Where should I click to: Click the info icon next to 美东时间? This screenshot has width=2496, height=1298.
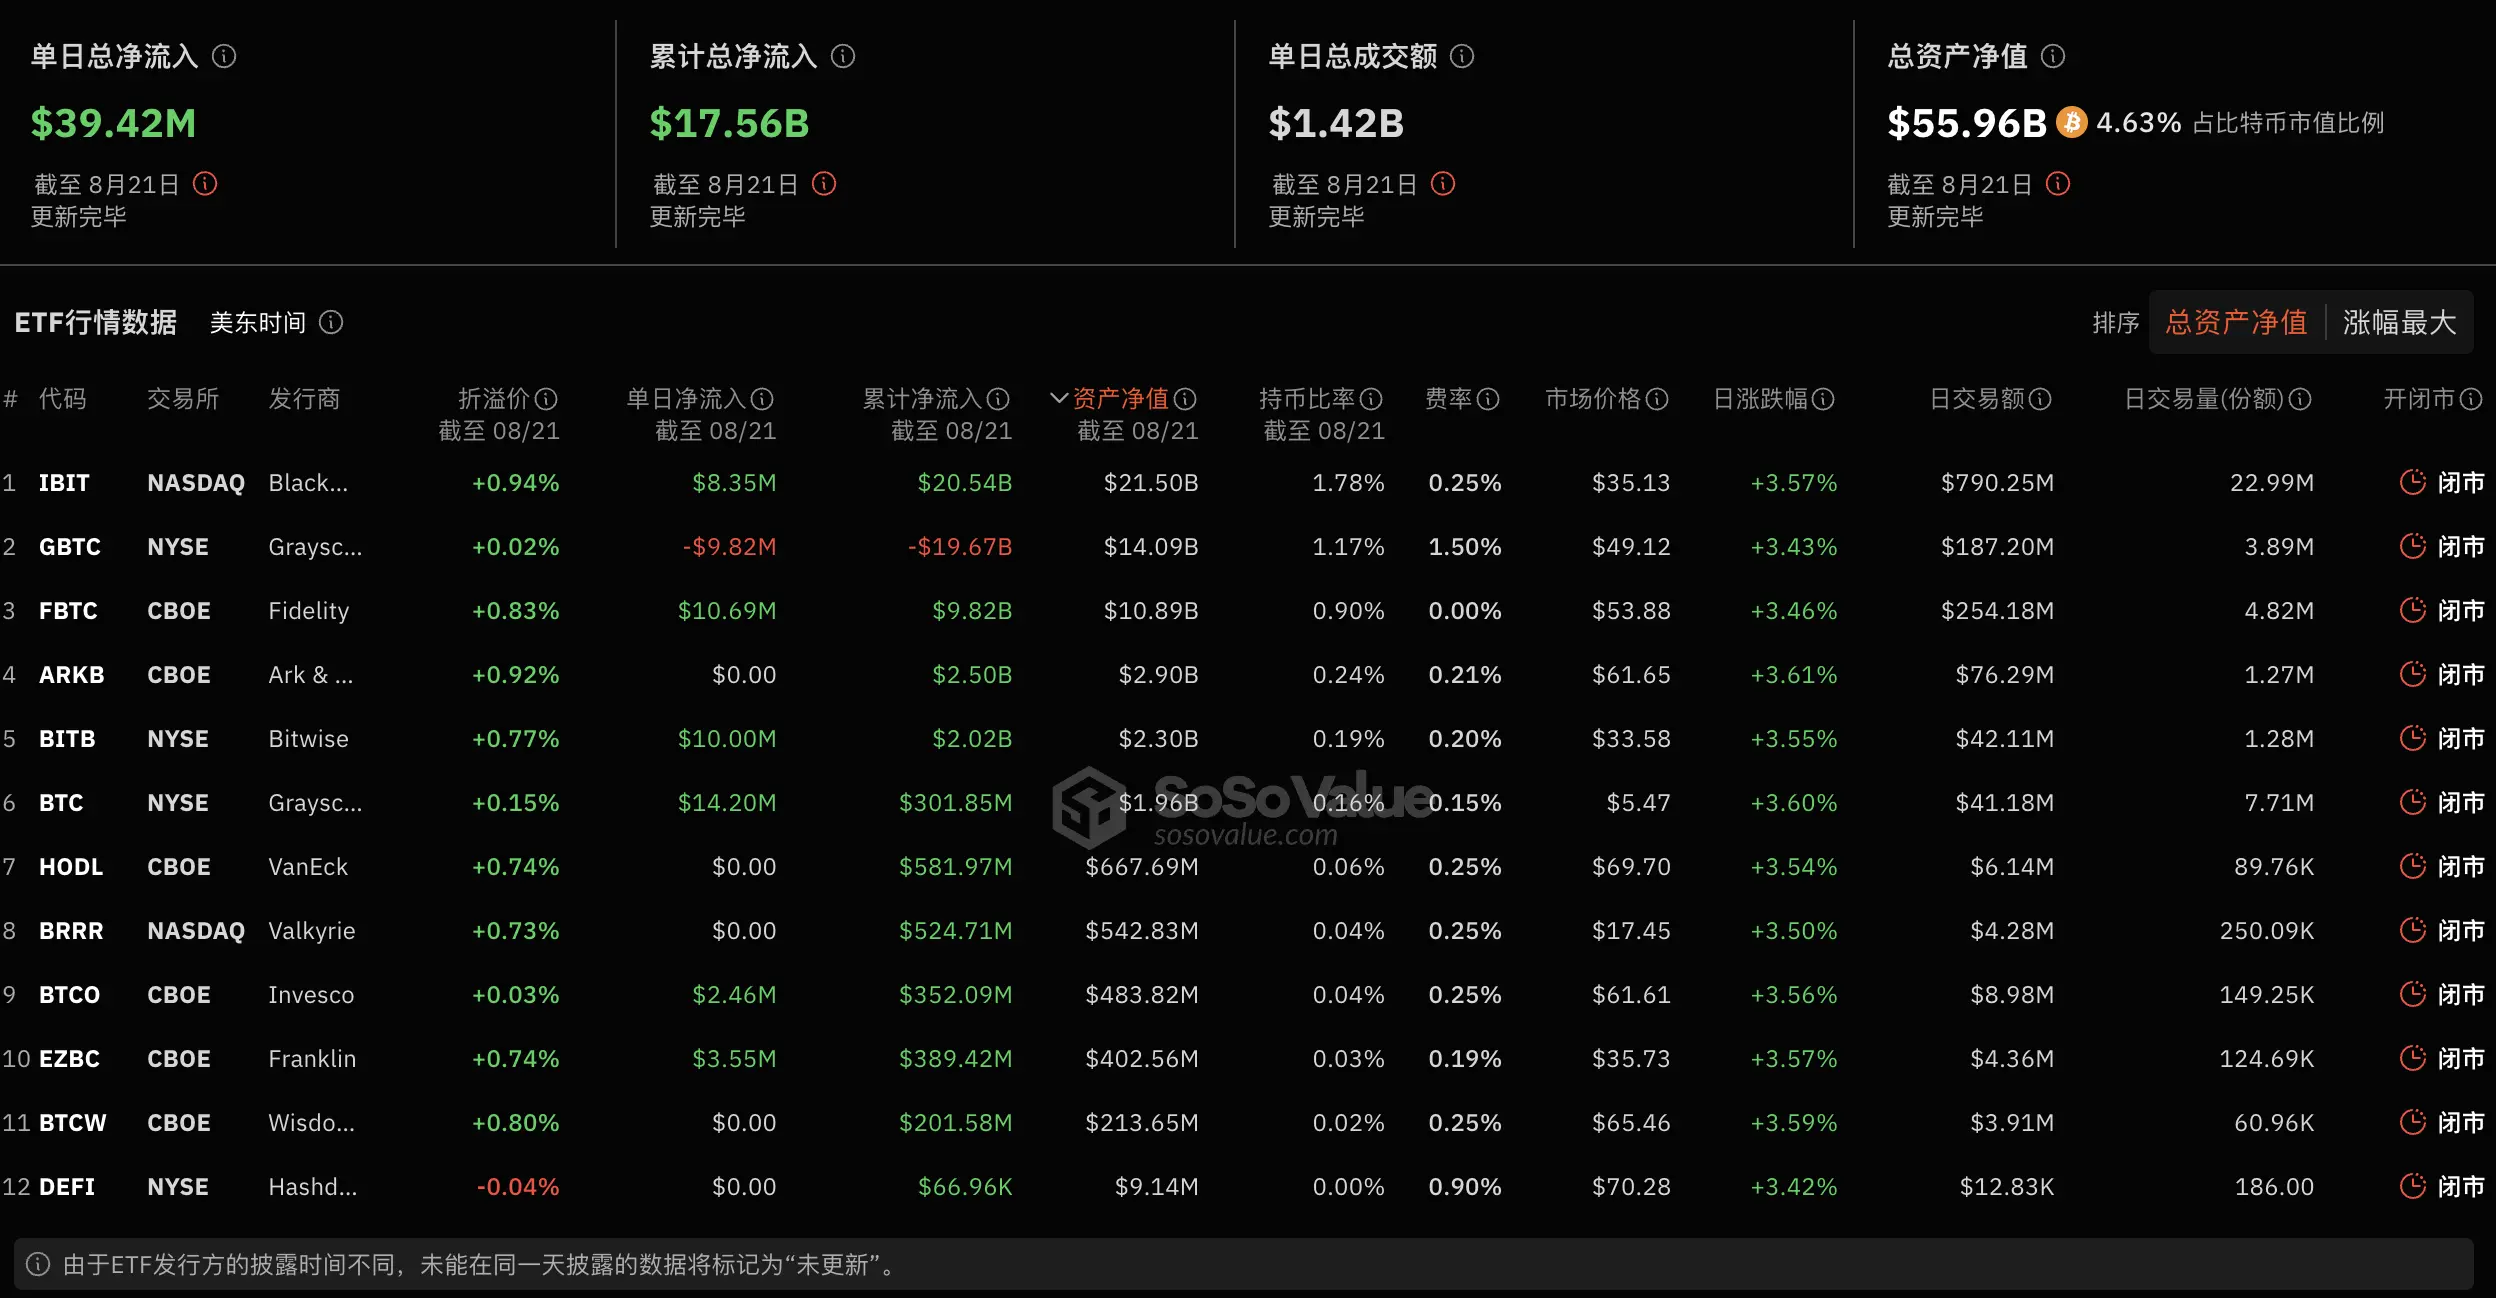tap(333, 322)
